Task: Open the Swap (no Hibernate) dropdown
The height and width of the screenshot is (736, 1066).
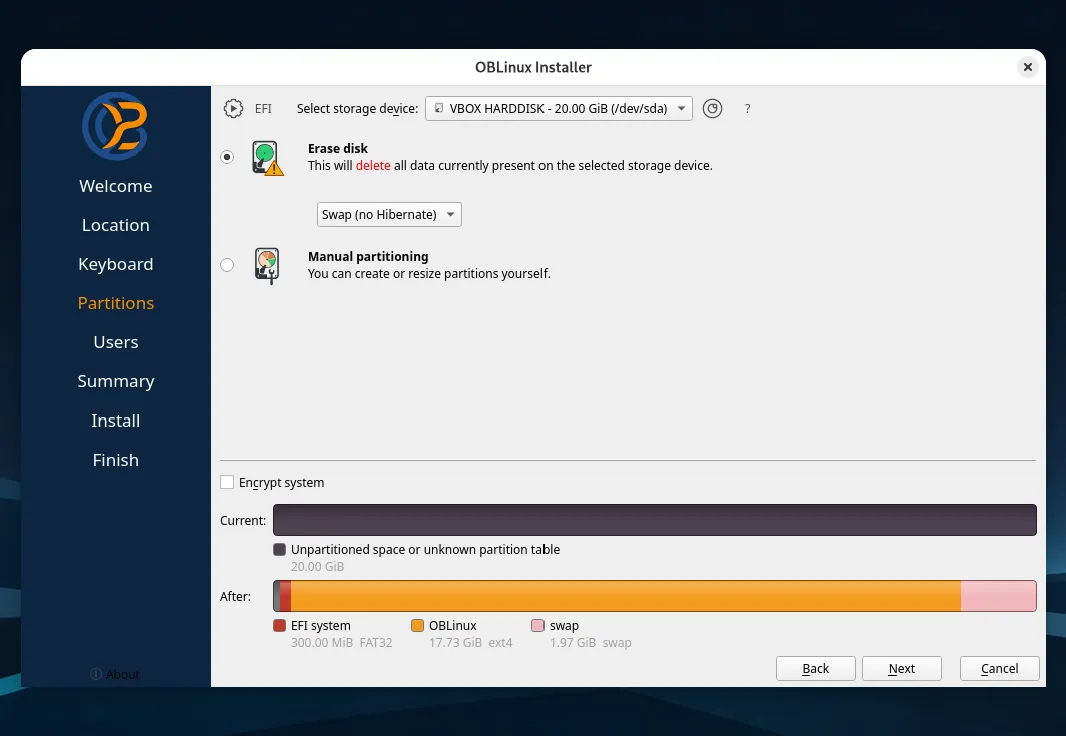Action: point(389,215)
